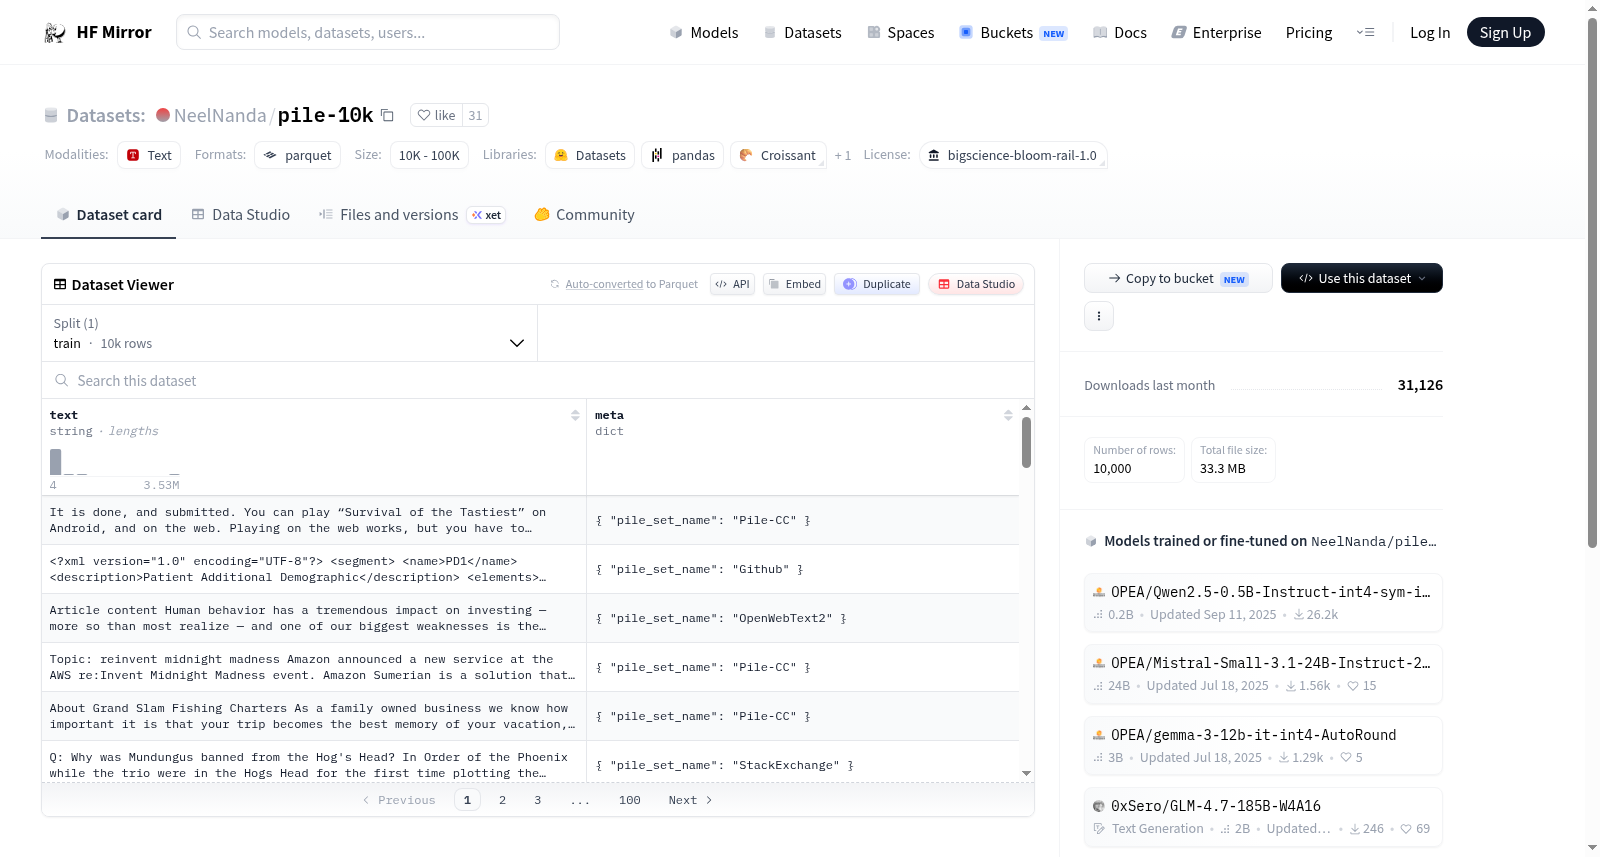Open the Pricing page
Viewport: 1600px width, 857px height.
(x=1309, y=33)
